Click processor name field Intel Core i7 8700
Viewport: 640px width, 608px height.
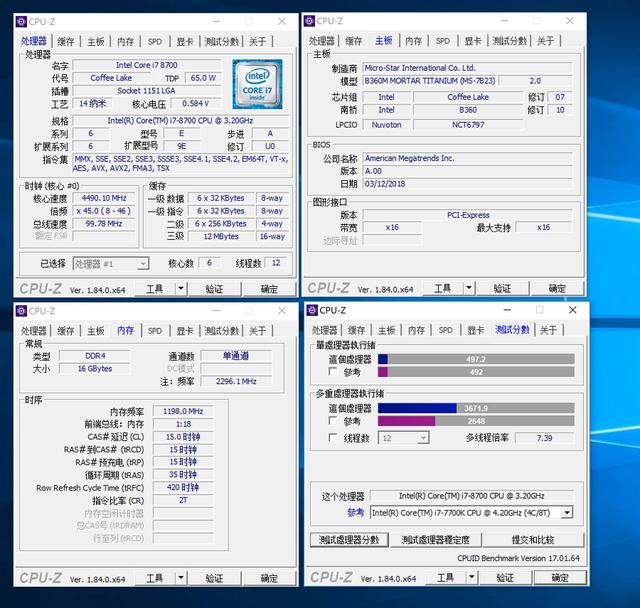coord(147,65)
